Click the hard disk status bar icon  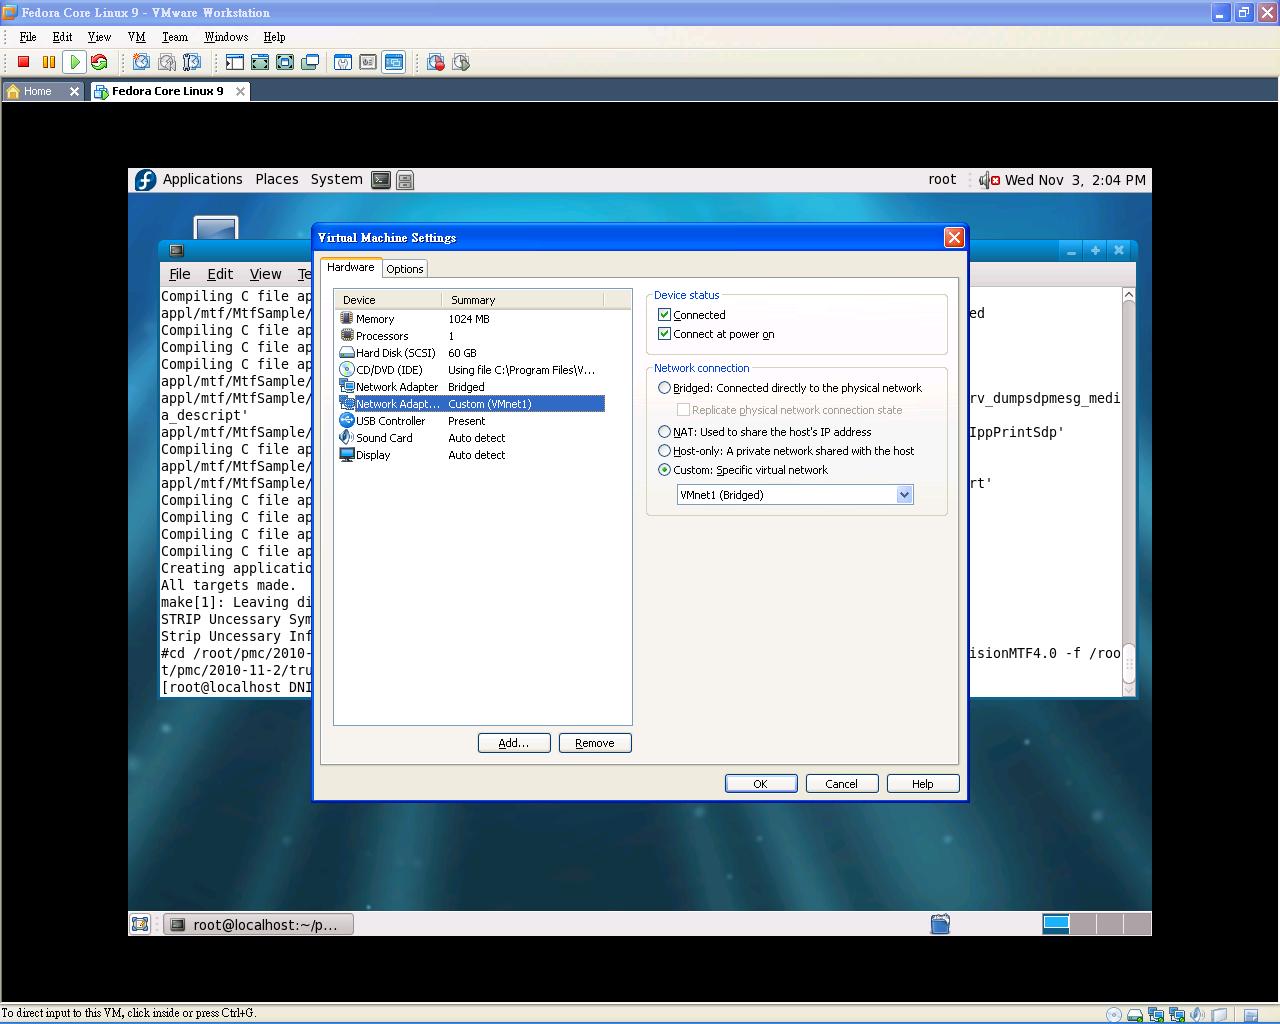[1135, 1015]
